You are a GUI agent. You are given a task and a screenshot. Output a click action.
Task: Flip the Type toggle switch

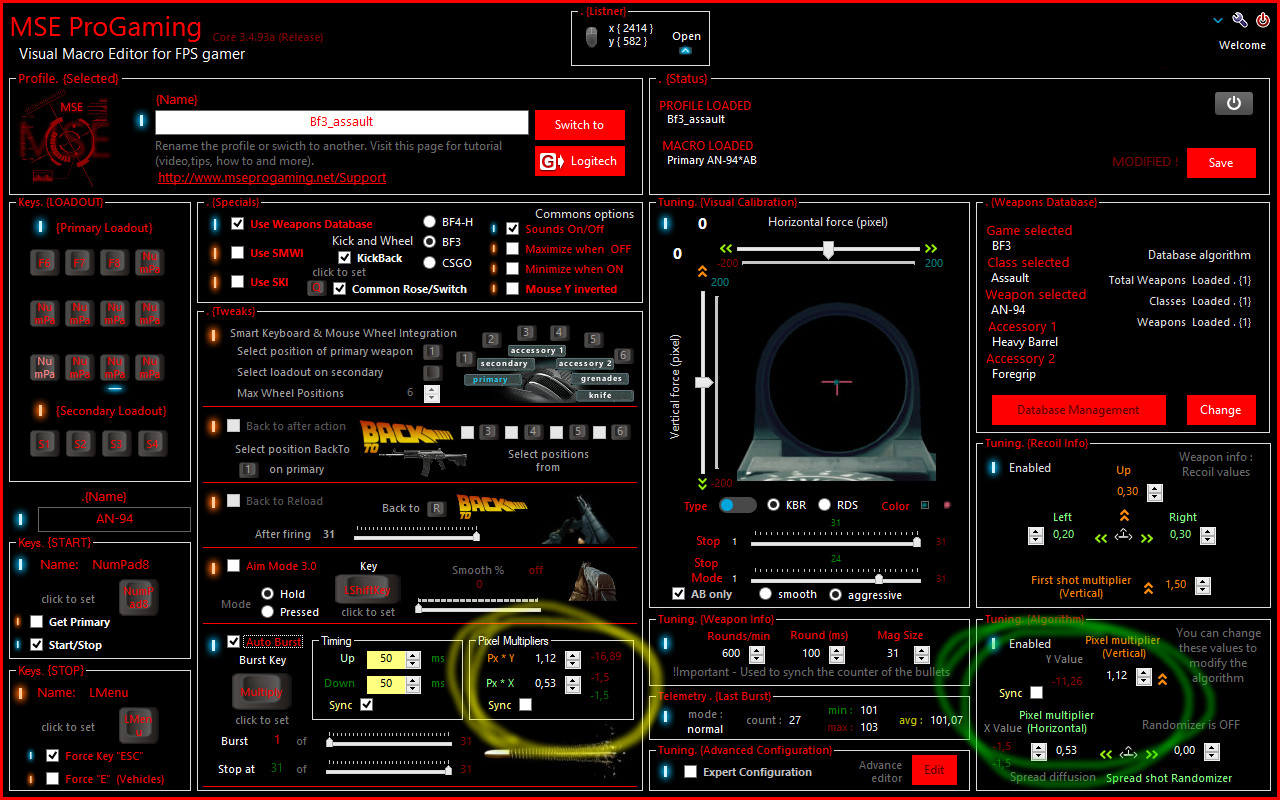point(738,505)
